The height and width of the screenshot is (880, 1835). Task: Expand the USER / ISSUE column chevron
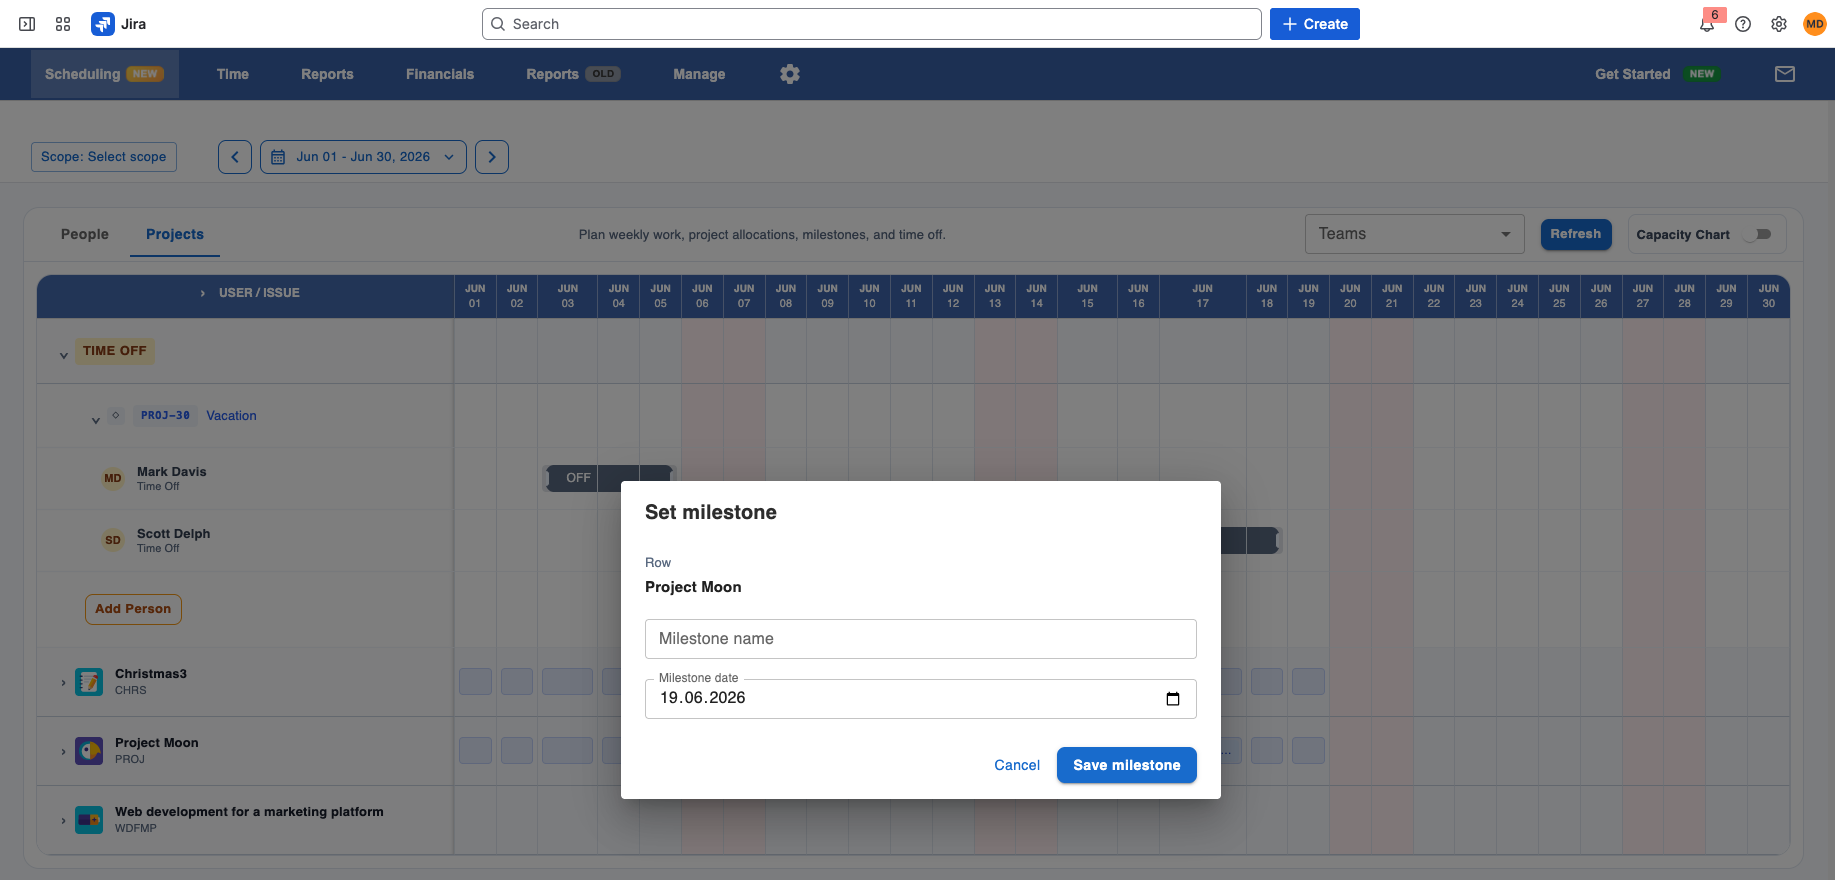[203, 293]
